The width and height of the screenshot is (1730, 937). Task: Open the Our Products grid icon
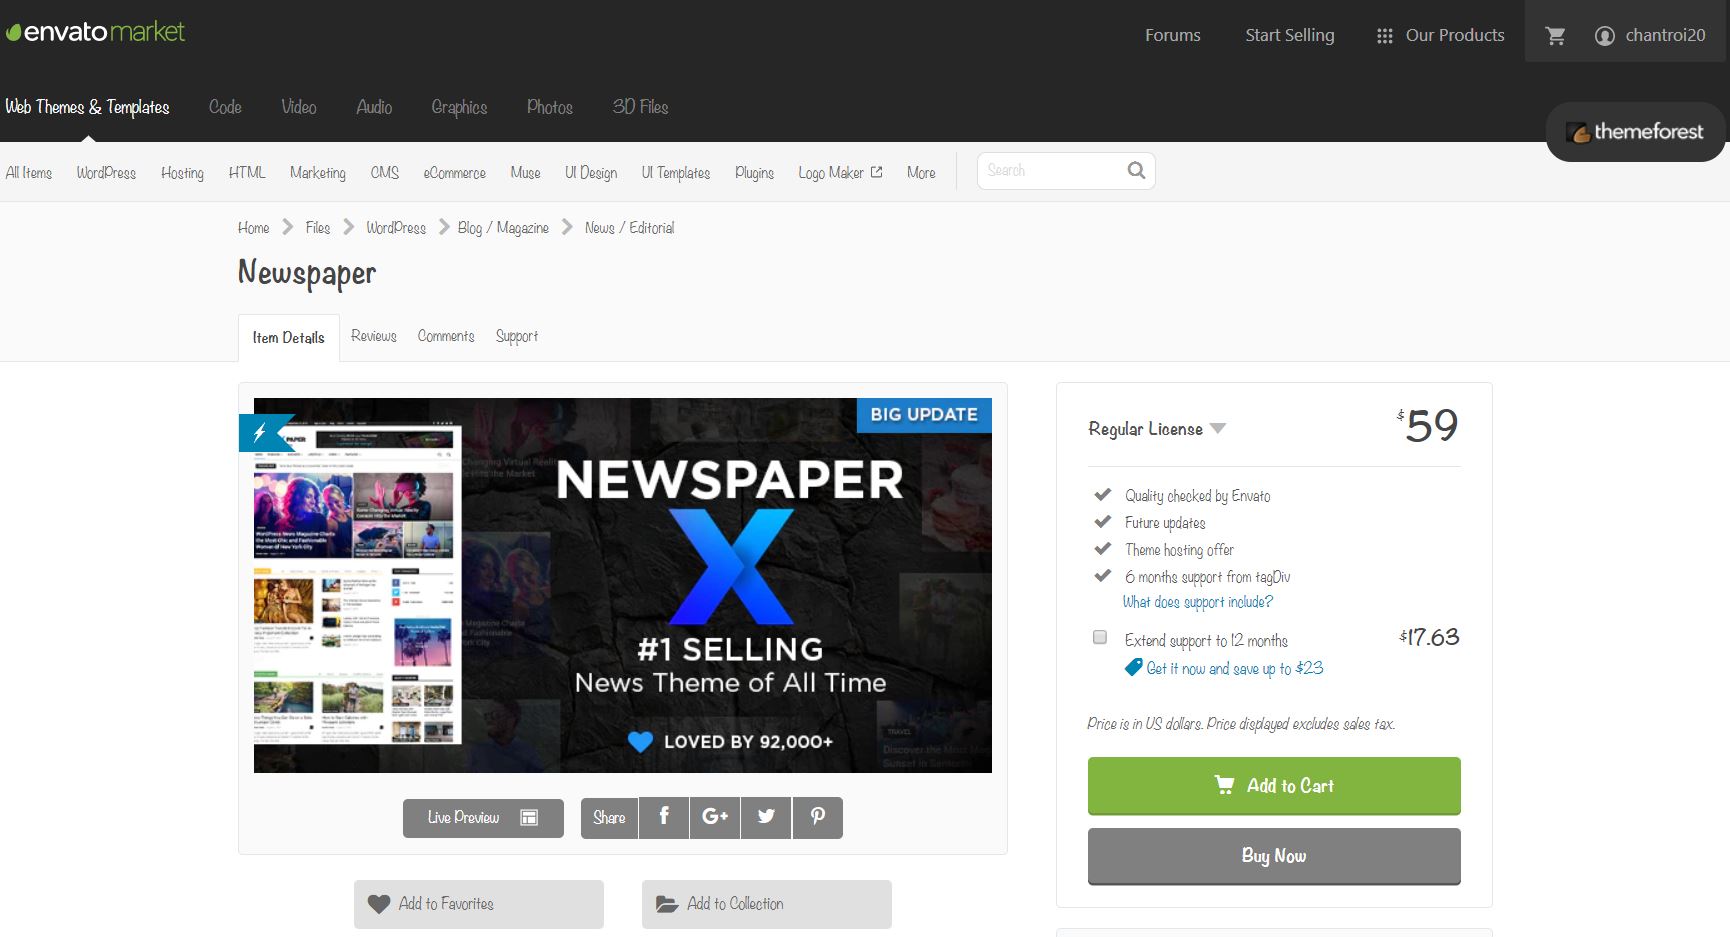click(1384, 36)
